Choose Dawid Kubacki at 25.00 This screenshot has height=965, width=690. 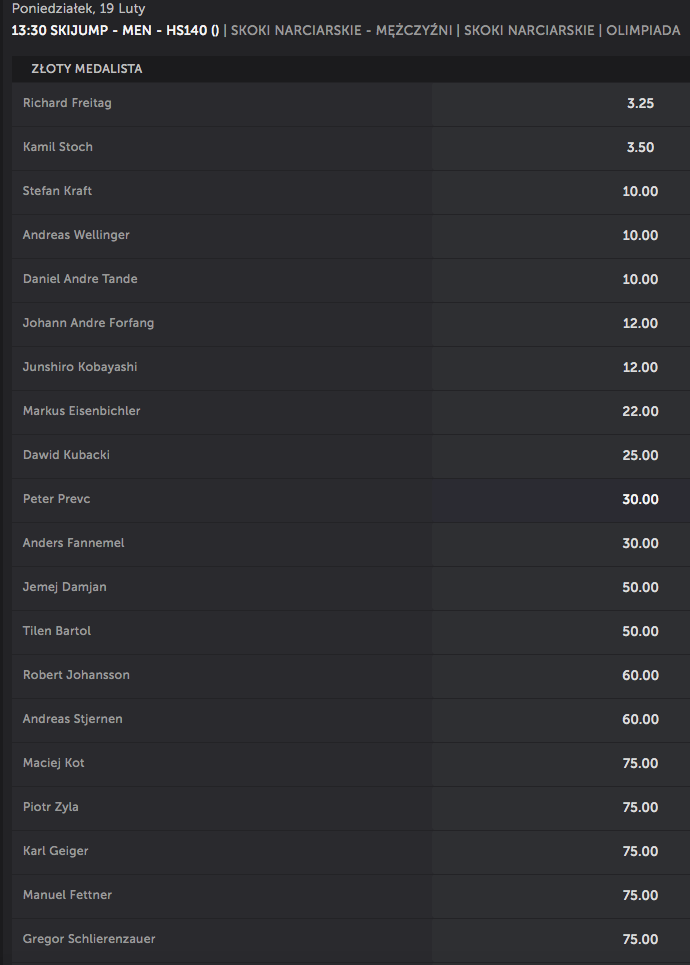[x=561, y=455]
